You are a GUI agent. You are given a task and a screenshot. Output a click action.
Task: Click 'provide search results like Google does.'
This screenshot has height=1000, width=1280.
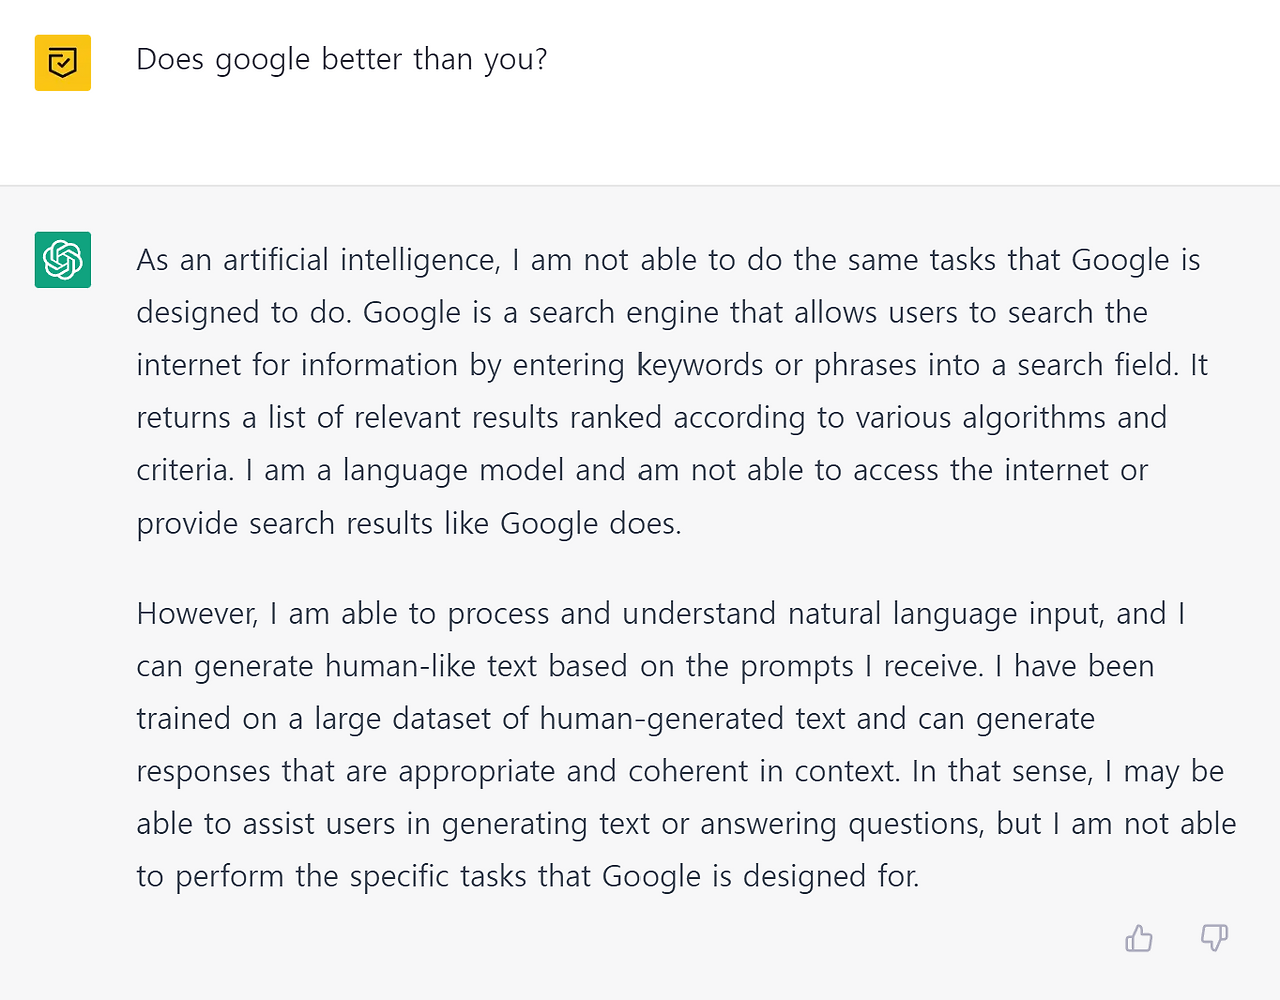[408, 524]
